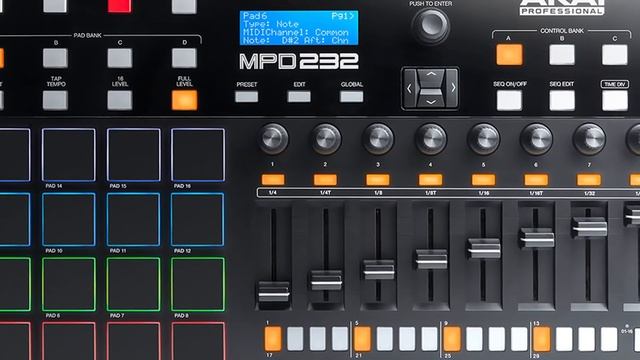Image resolution: width=640 pixels, height=360 pixels.
Task: Click rotary knob 4
Action: click(431, 139)
